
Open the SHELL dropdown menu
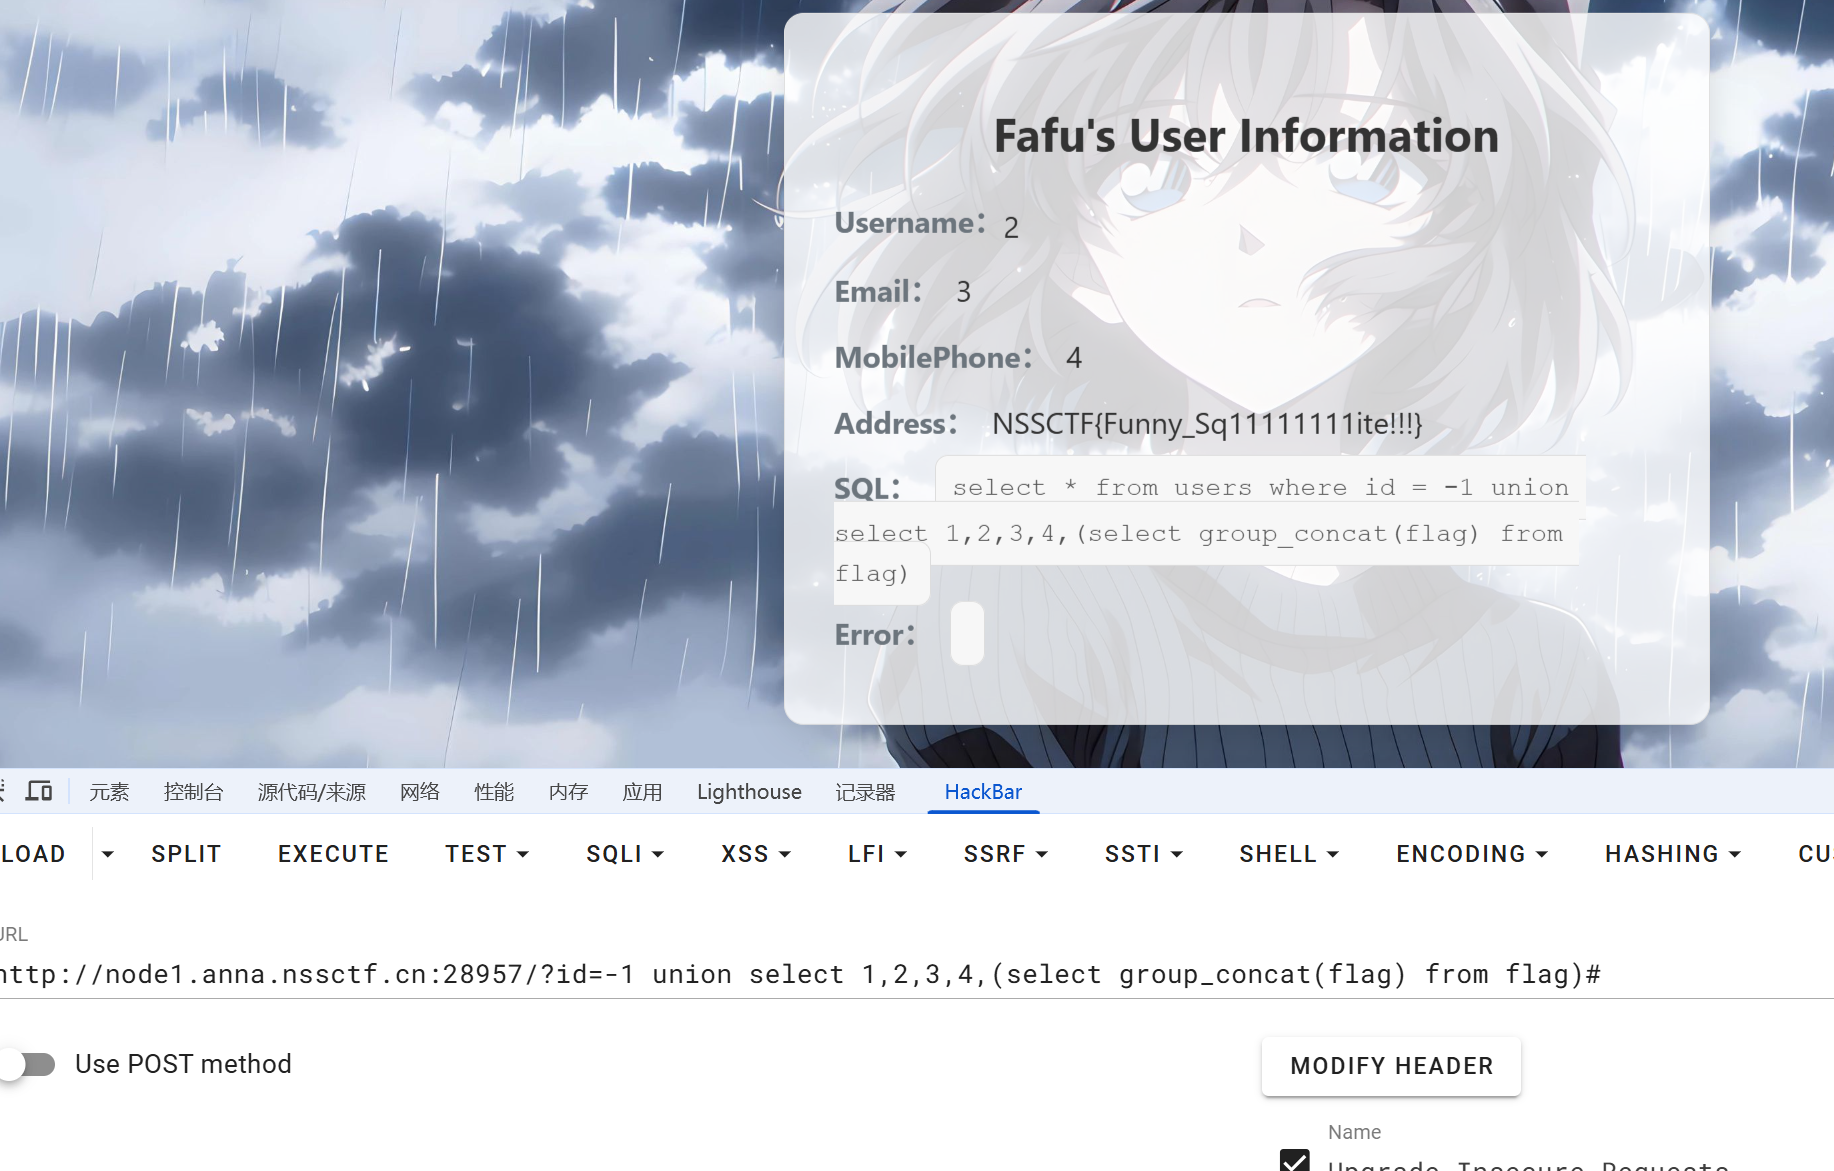pyautogui.click(x=1289, y=854)
